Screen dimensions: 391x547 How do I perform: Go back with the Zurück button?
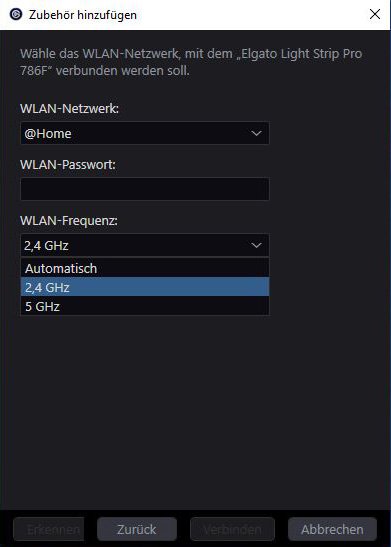point(137,529)
